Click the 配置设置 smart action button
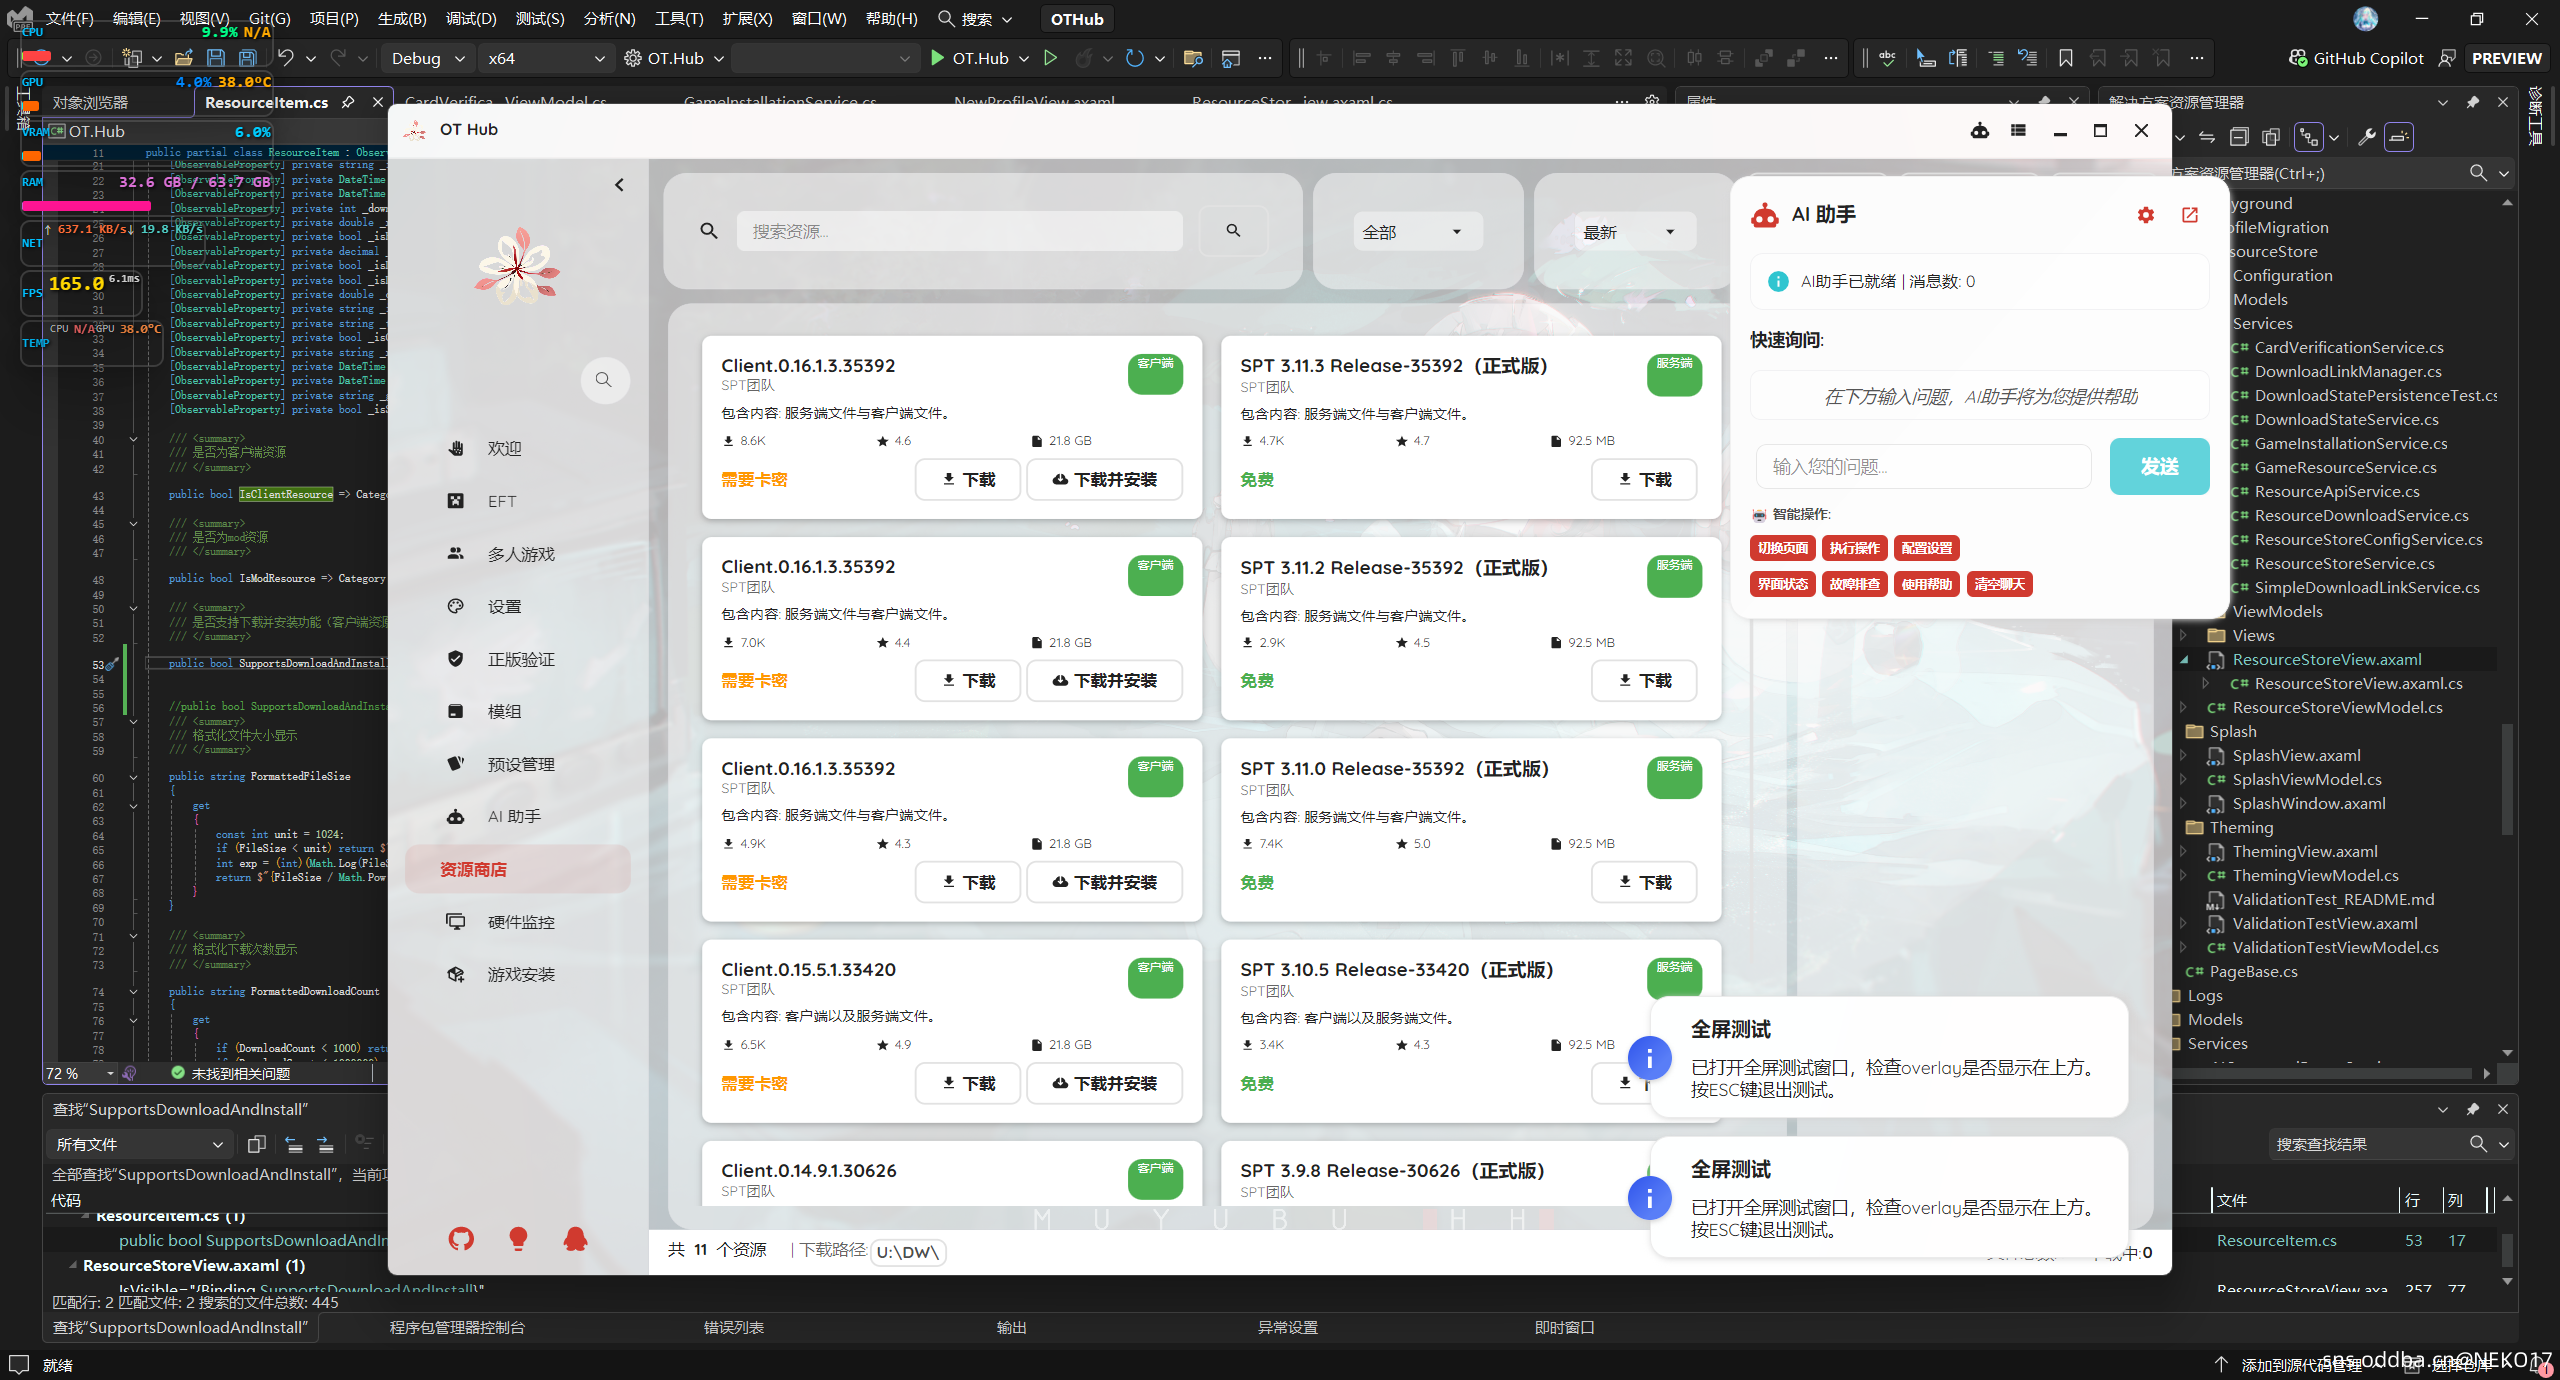2560x1380 pixels. tap(1927, 548)
